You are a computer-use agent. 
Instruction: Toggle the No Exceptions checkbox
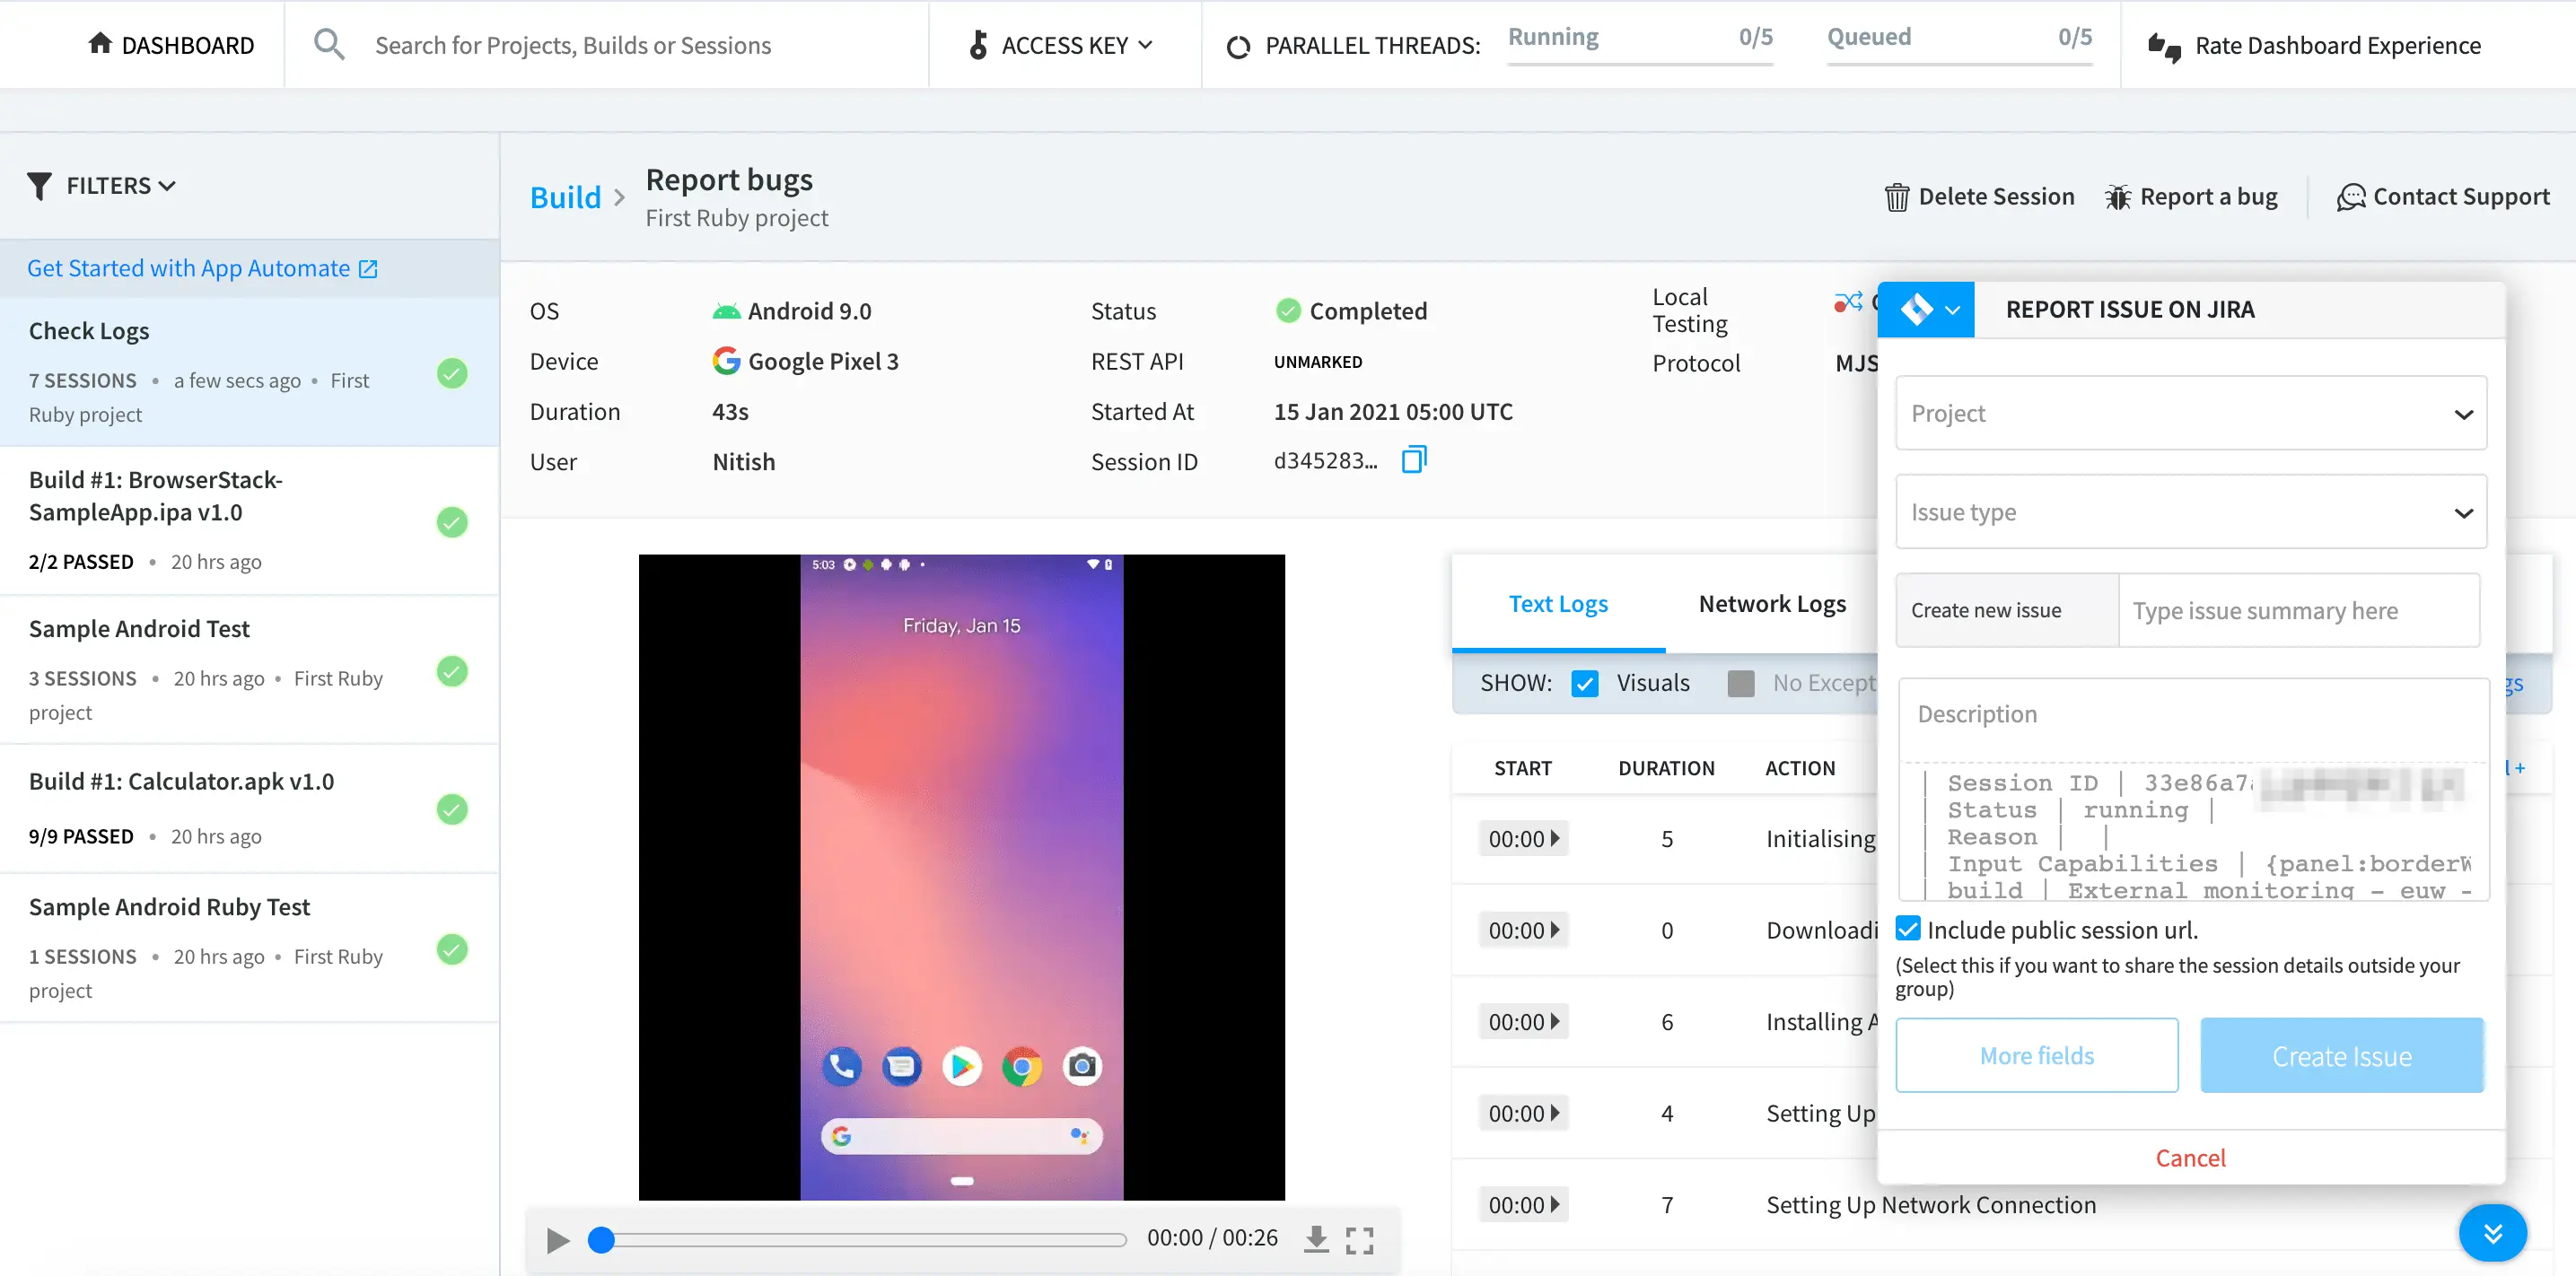pyautogui.click(x=1741, y=683)
